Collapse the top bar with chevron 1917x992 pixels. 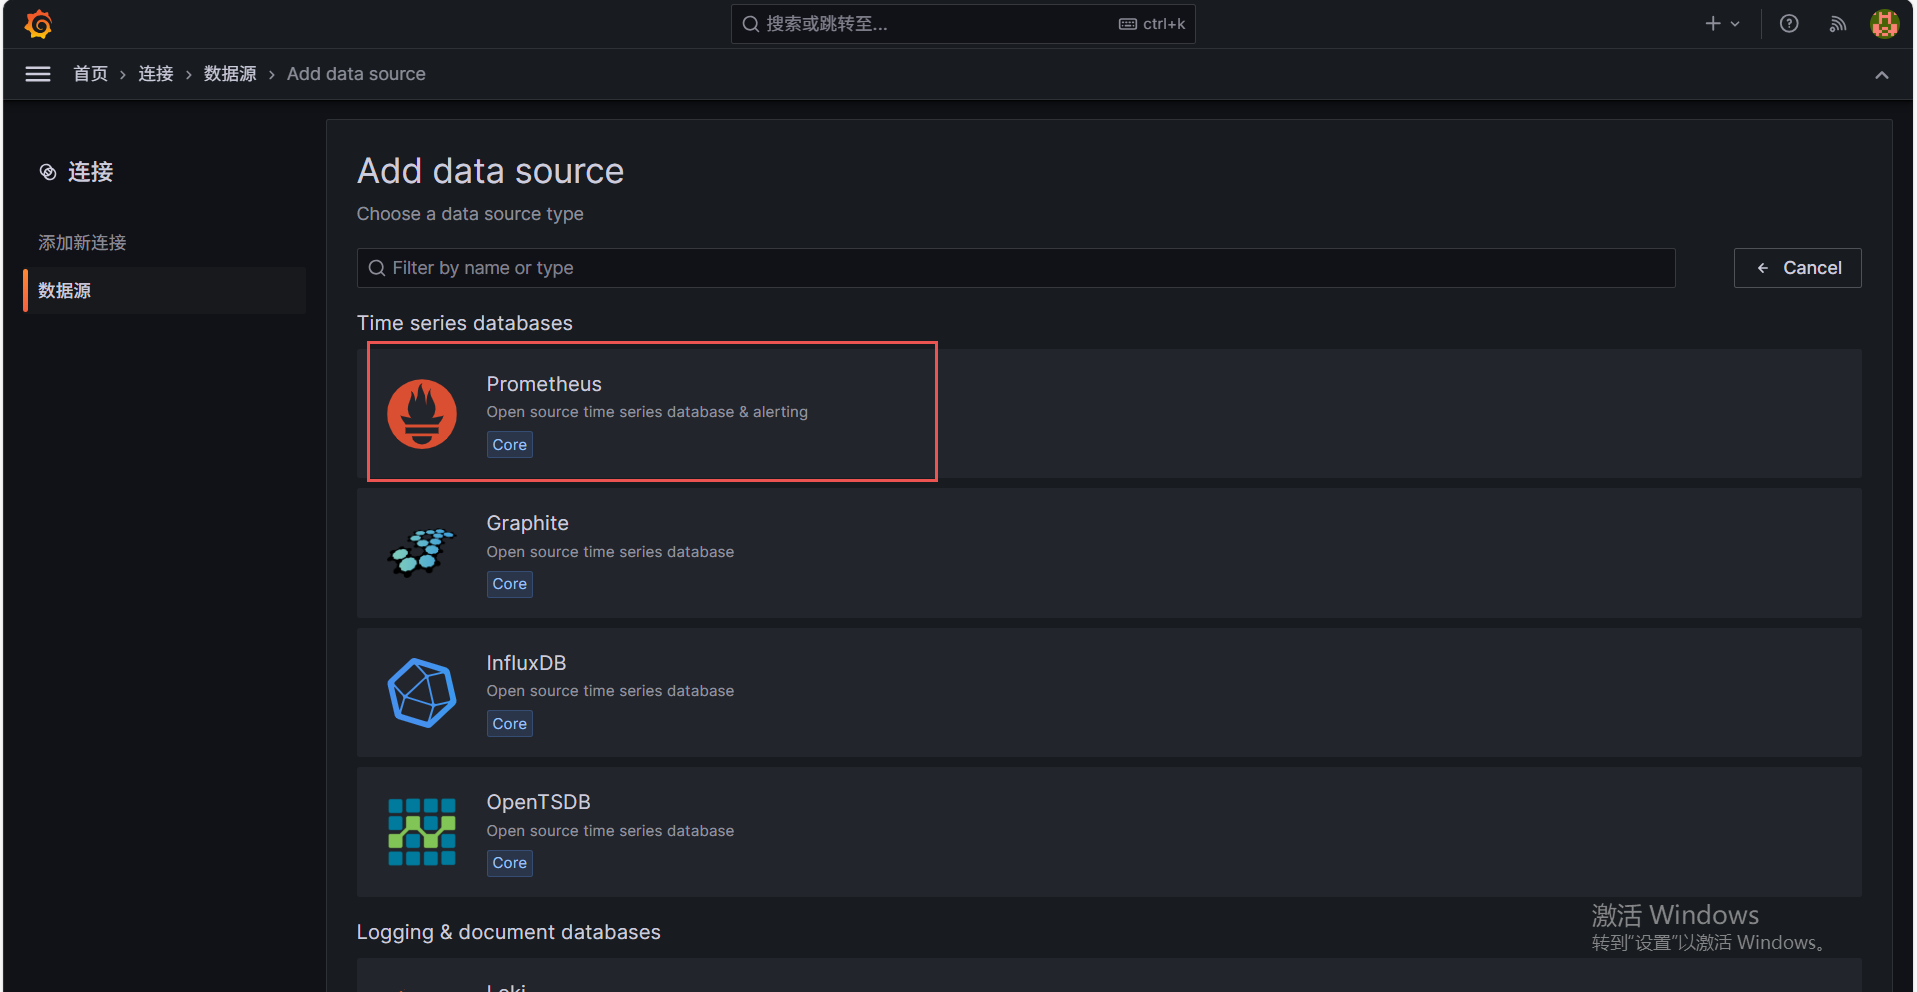coord(1881,75)
